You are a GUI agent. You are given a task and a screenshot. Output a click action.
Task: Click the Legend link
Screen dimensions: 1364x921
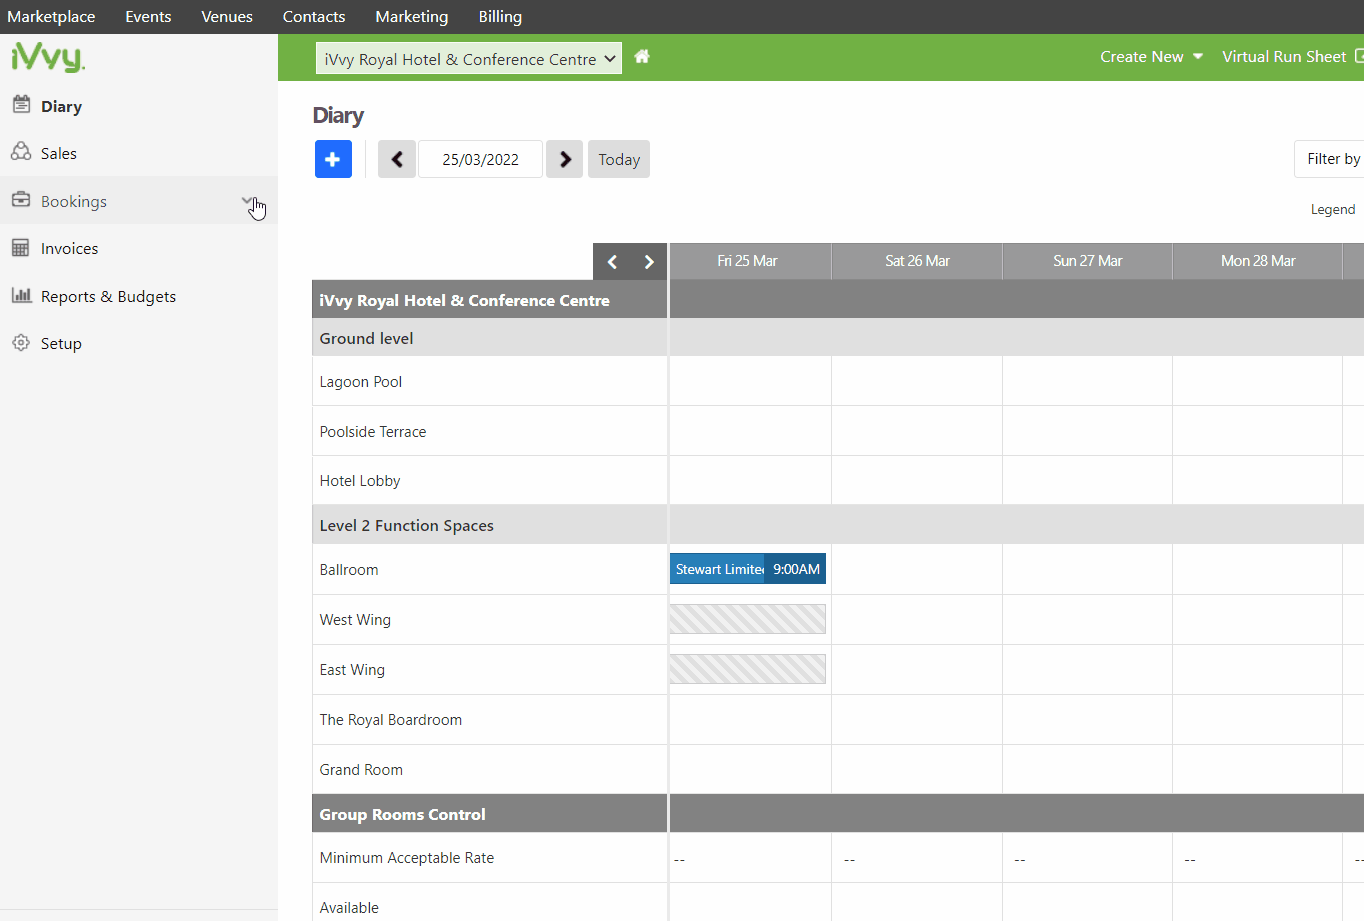(1333, 209)
